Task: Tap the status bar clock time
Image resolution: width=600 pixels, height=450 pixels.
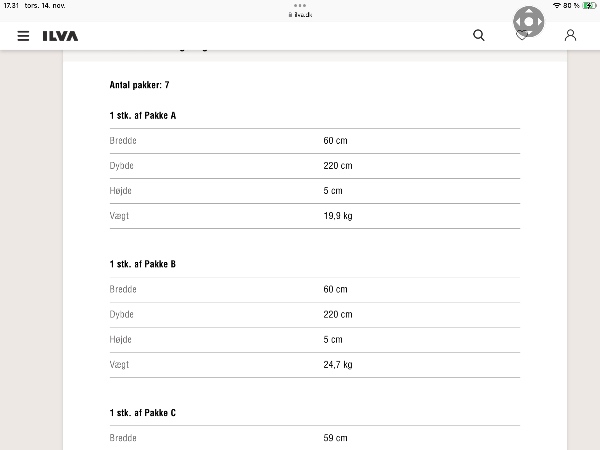Action: 11,6
